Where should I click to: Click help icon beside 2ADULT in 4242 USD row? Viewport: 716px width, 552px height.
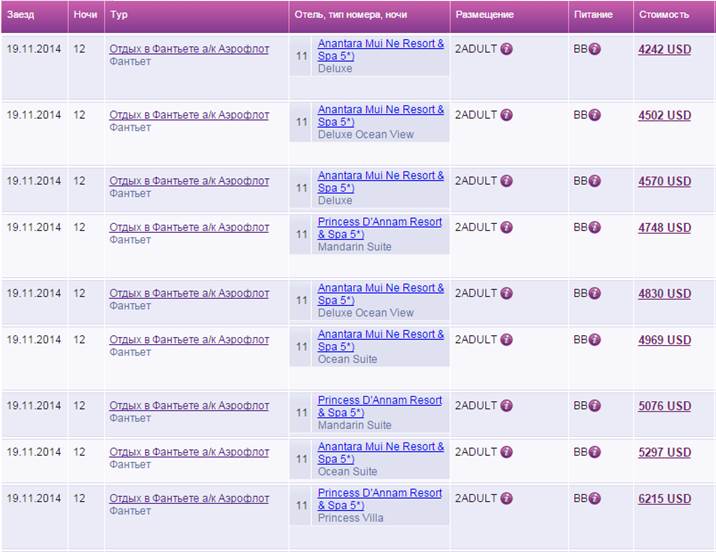click(x=506, y=49)
